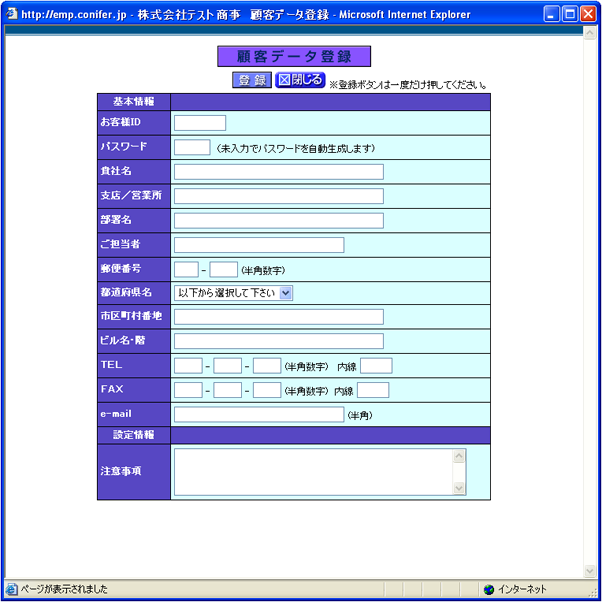602x602 pixels.
Task: Click the FAX 内線 extension field
Action: [x=373, y=390]
